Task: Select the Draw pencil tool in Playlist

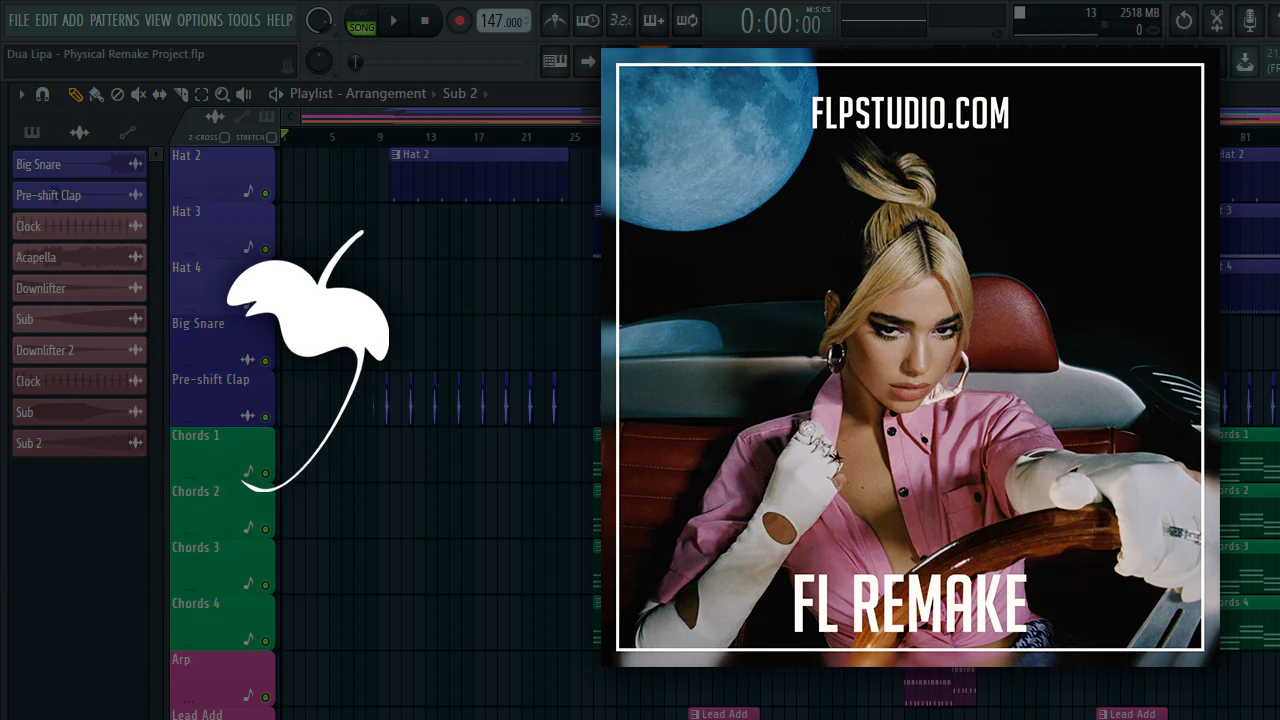Action: [75, 94]
